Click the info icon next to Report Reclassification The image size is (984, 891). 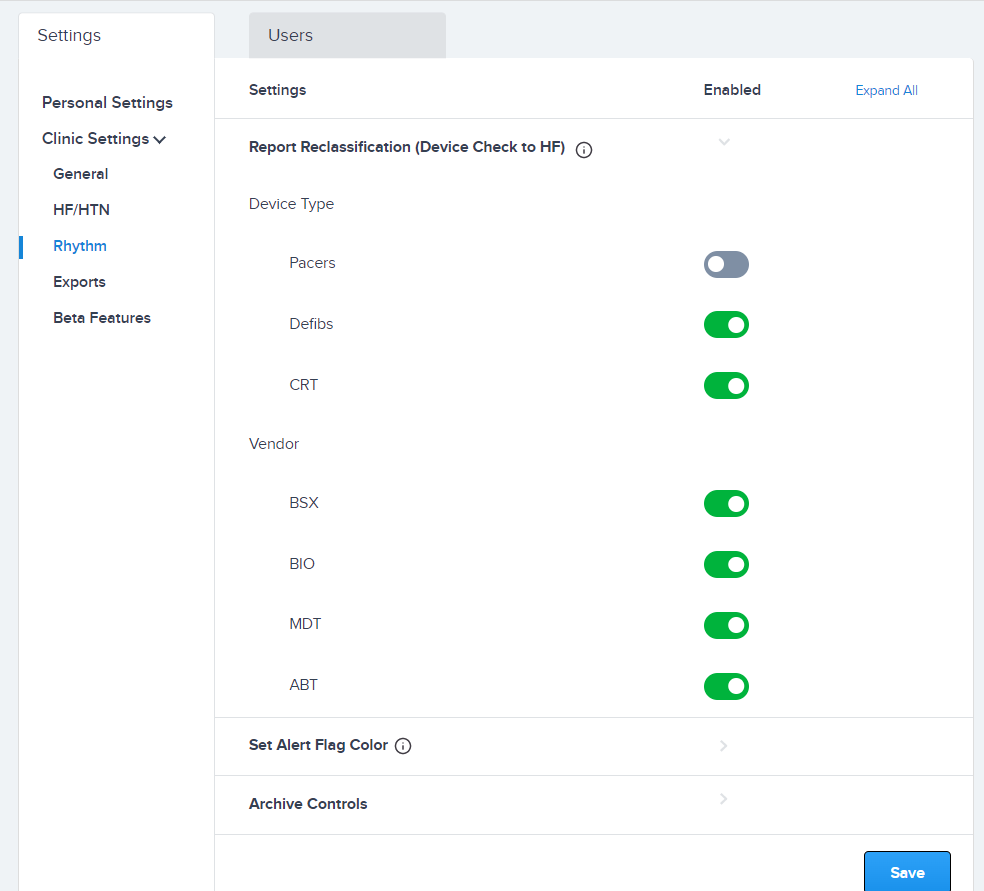(x=583, y=149)
